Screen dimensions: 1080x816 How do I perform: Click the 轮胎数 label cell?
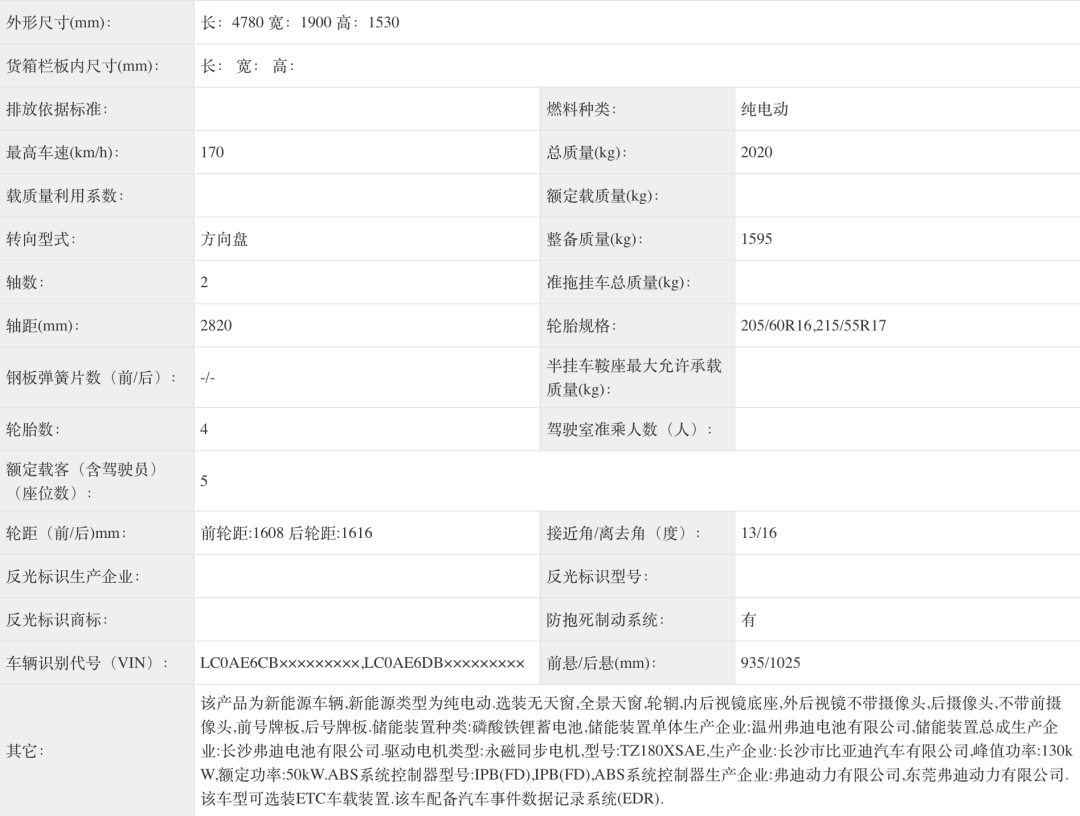(33, 429)
